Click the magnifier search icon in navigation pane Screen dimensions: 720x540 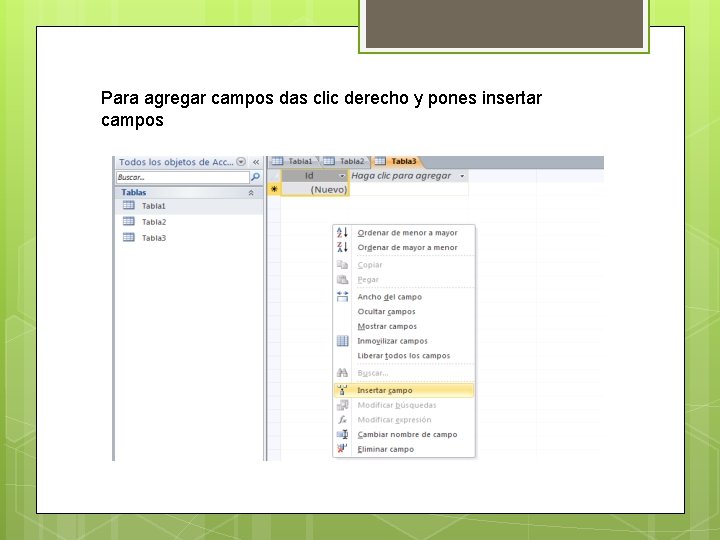coord(255,177)
